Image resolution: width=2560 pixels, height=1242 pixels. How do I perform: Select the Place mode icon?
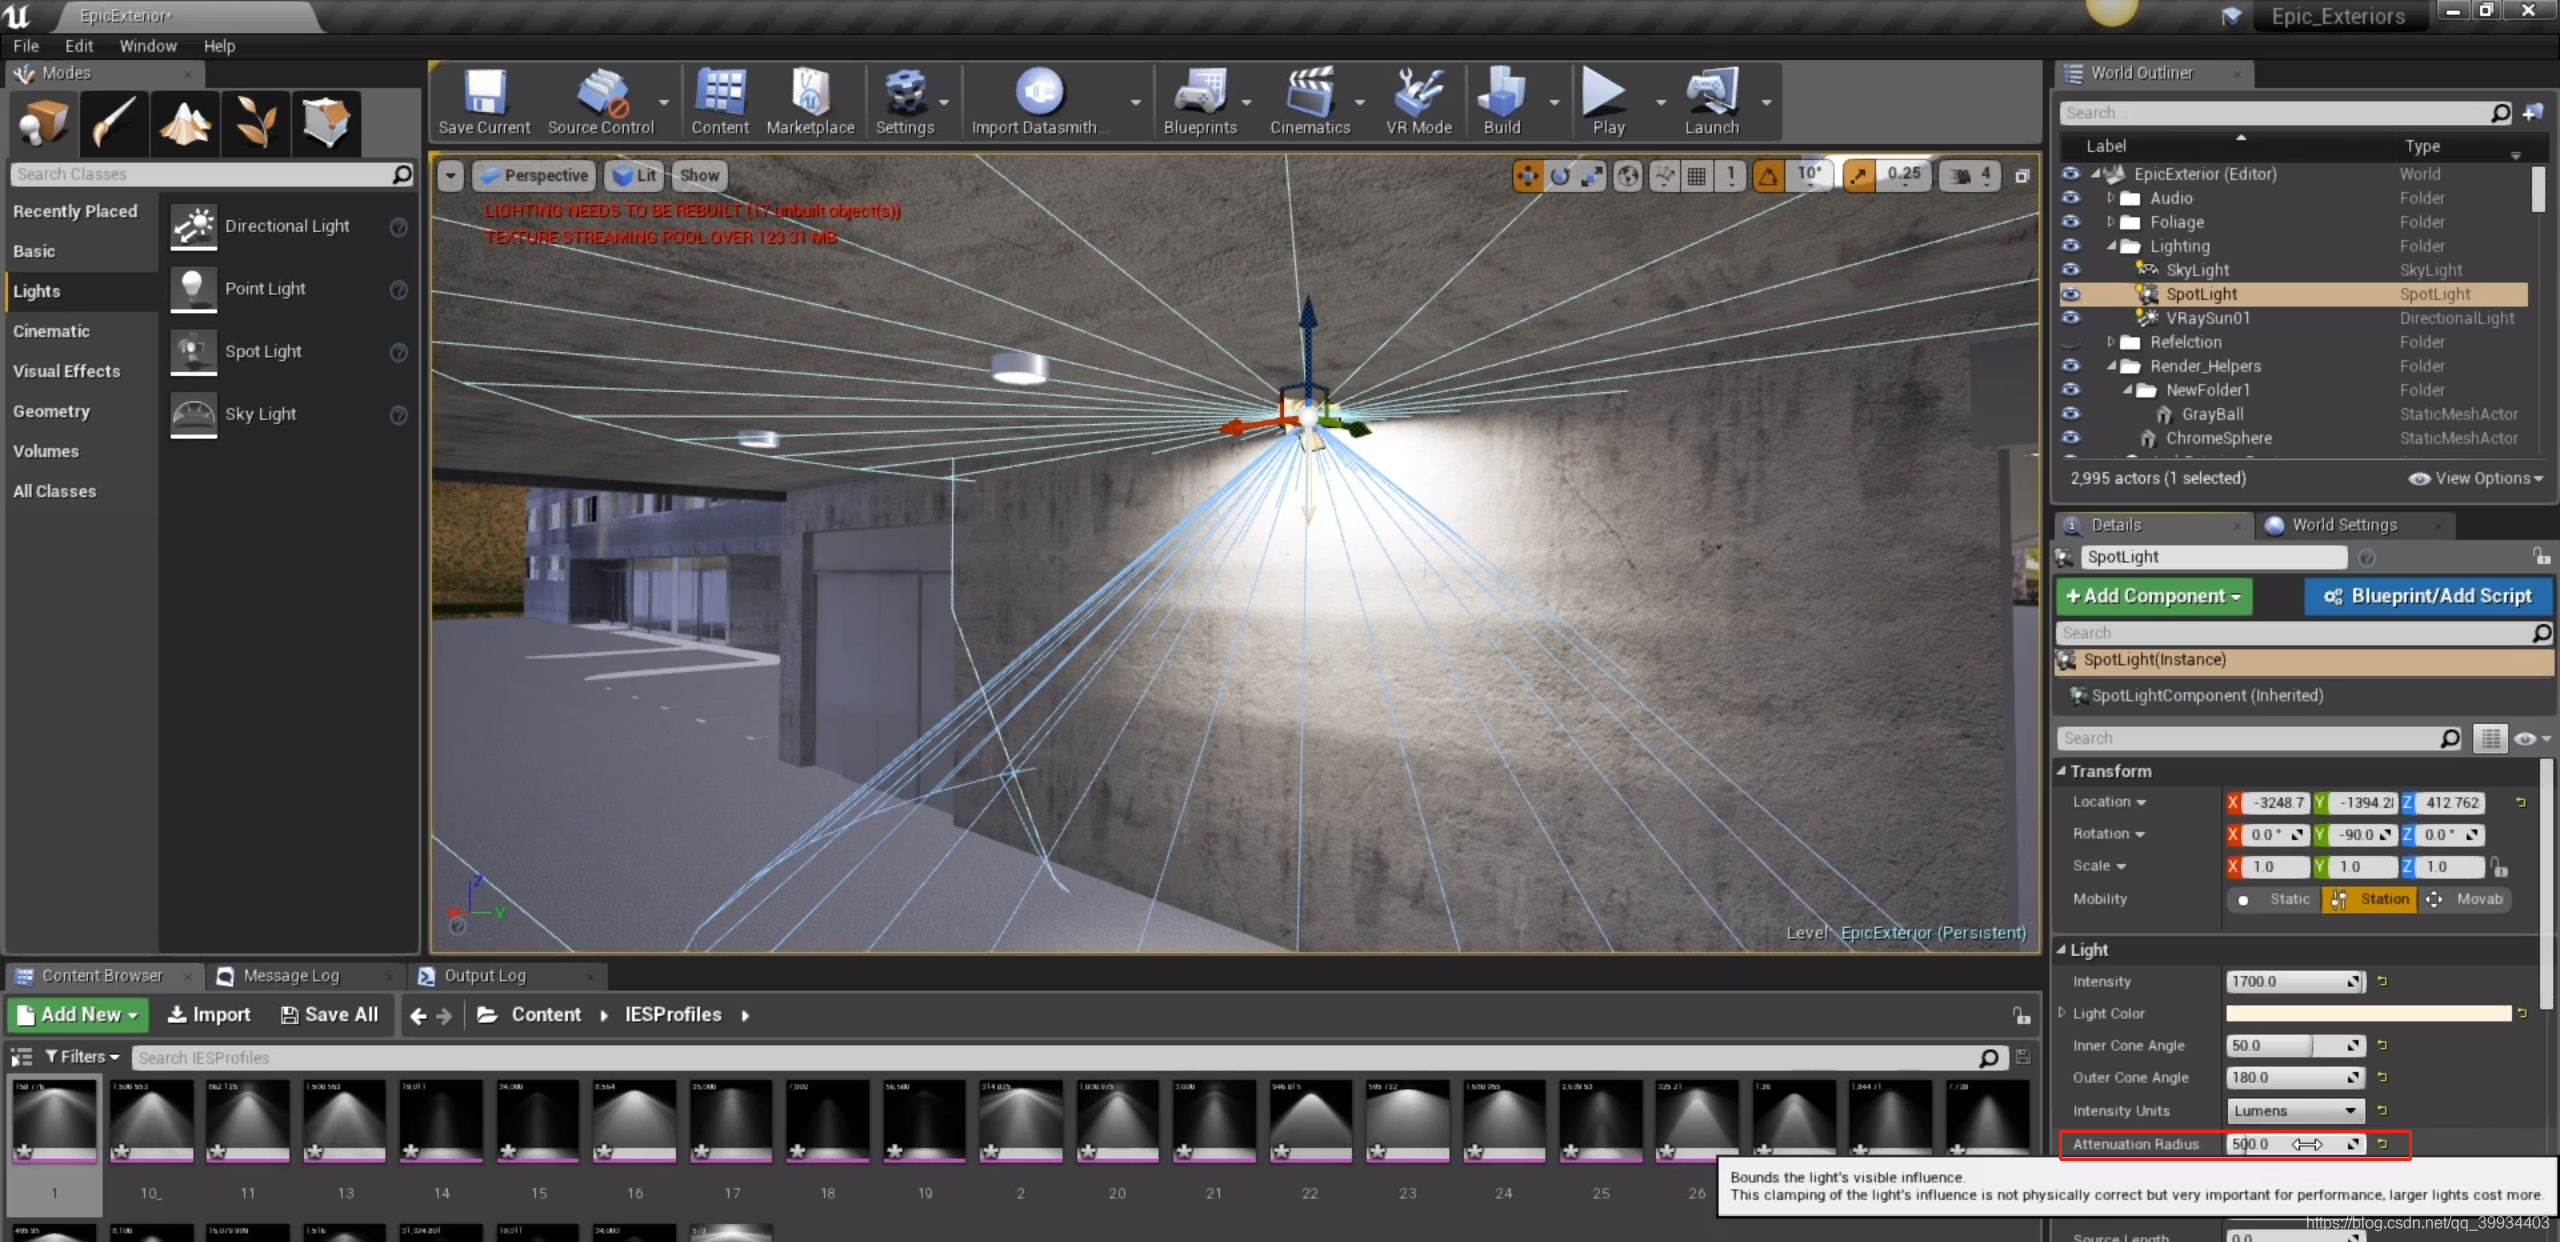[x=43, y=123]
